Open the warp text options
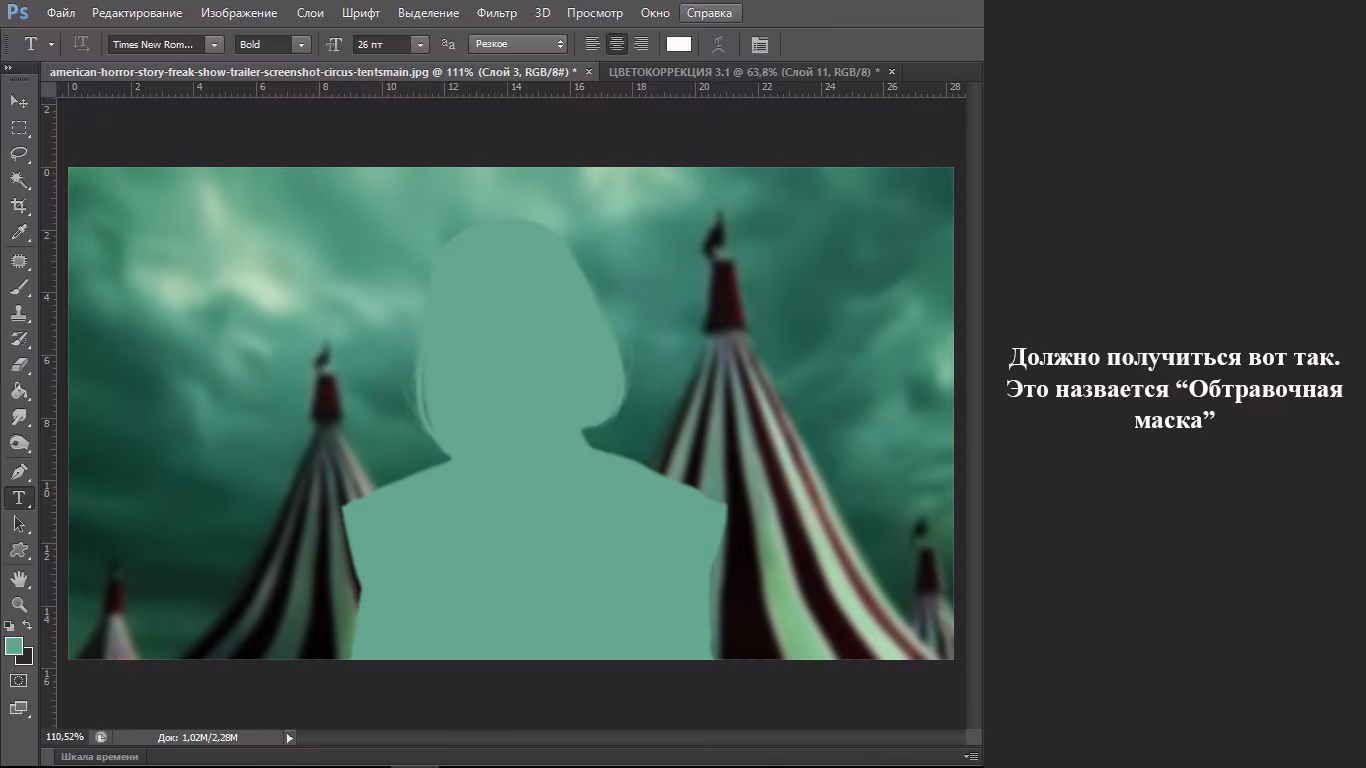 click(x=718, y=44)
